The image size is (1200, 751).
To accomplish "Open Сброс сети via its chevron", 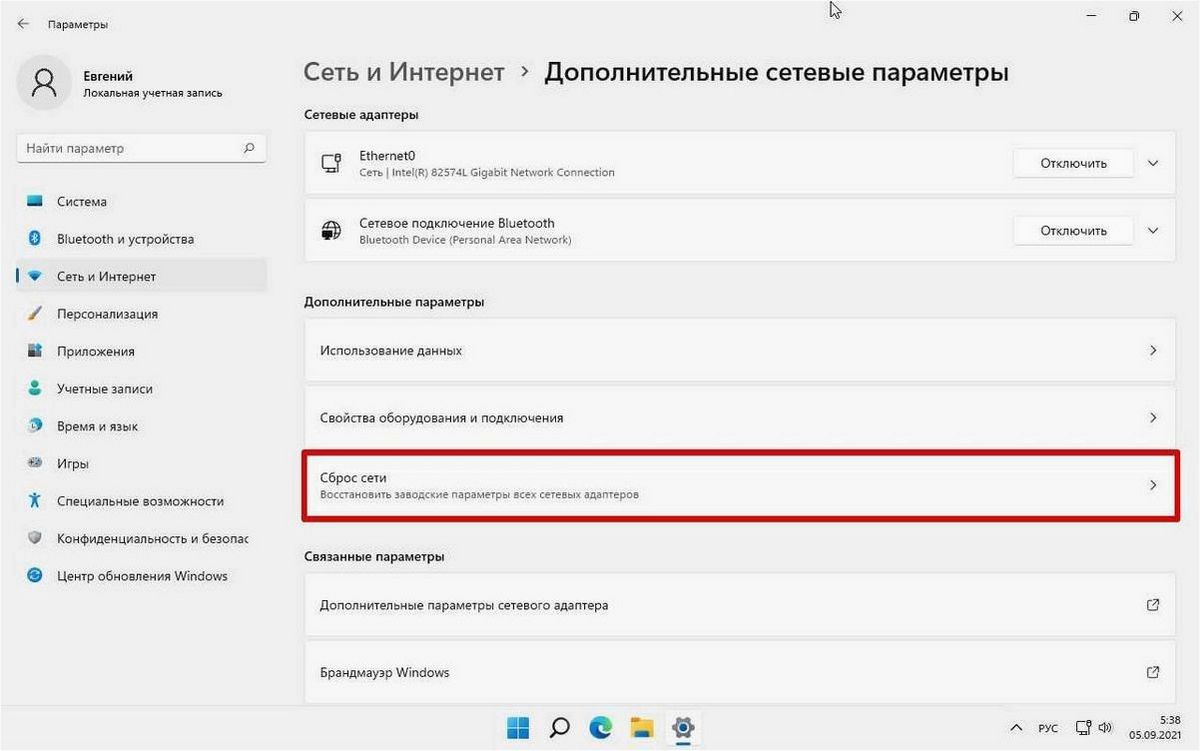I will coord(1153,485).
